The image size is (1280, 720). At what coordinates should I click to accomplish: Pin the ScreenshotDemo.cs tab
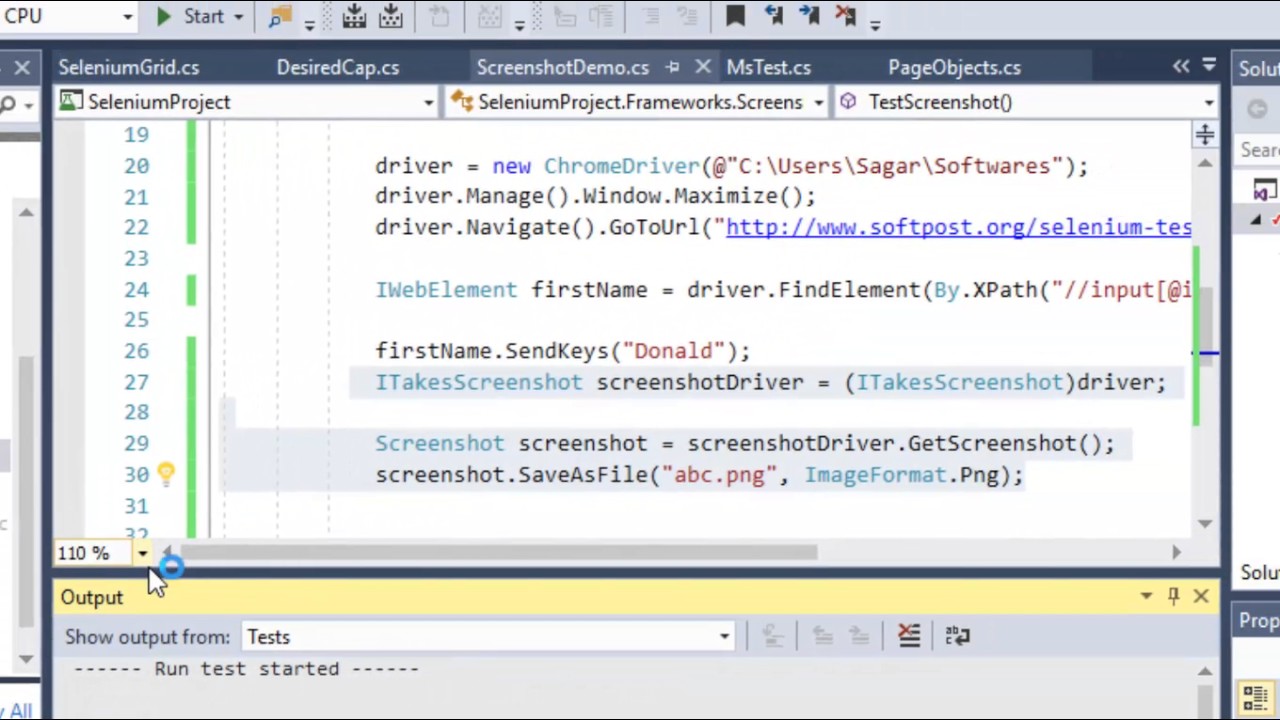673,67
